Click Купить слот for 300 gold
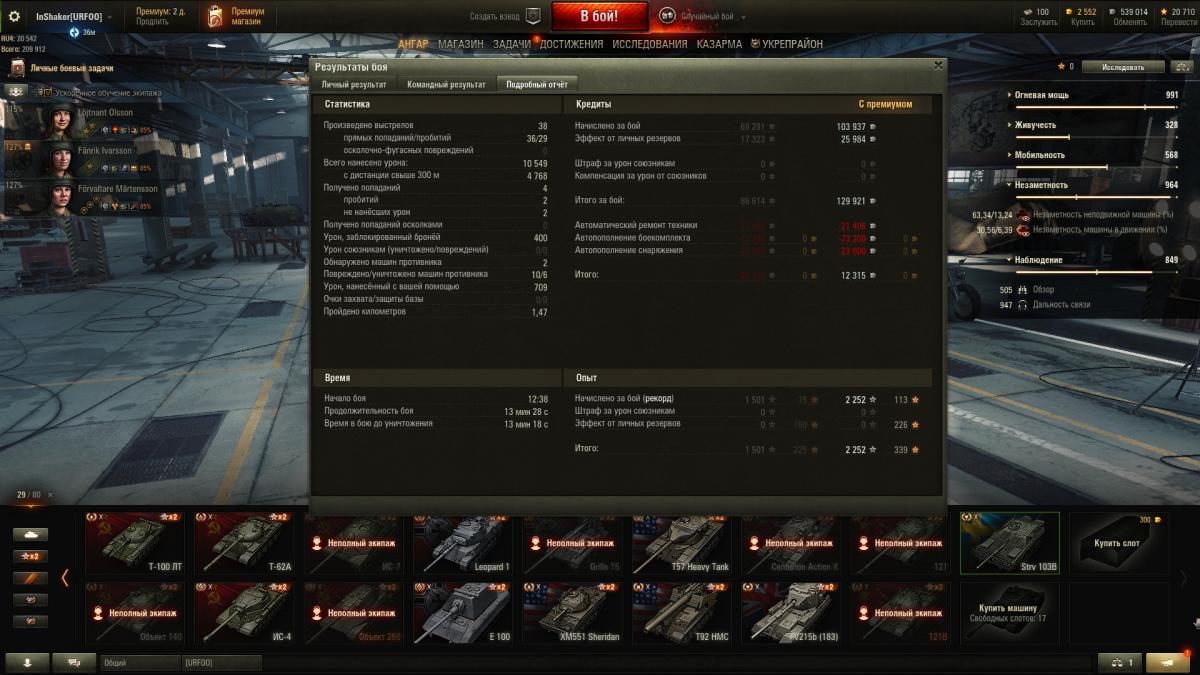The image size is (1200, 675). pyautogui.click(x=1119, y=543)
